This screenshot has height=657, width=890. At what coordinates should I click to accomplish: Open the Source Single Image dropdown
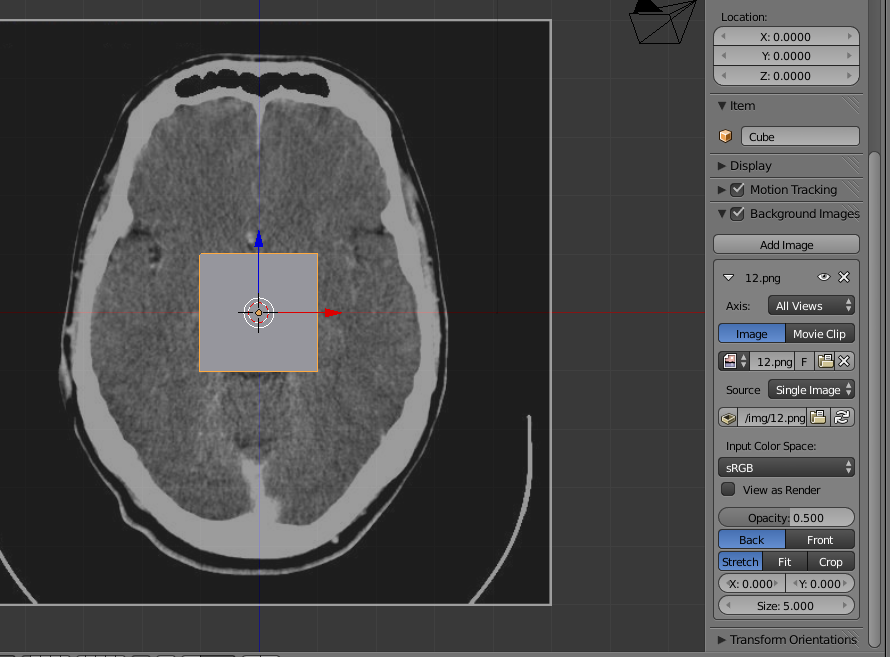point(811,389)
